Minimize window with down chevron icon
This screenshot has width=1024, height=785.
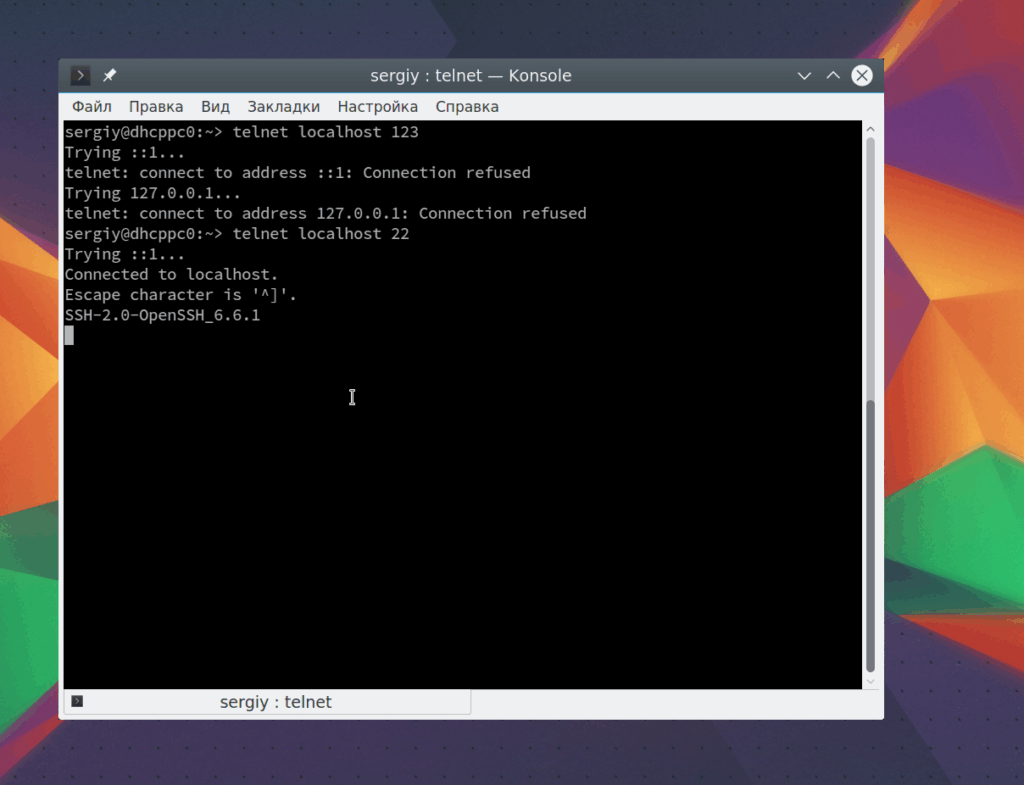click(x=804, y=76)
